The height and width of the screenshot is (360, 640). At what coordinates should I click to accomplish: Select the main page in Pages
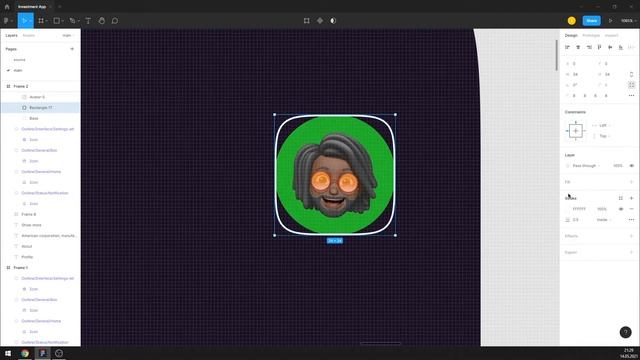pos(18,70)
